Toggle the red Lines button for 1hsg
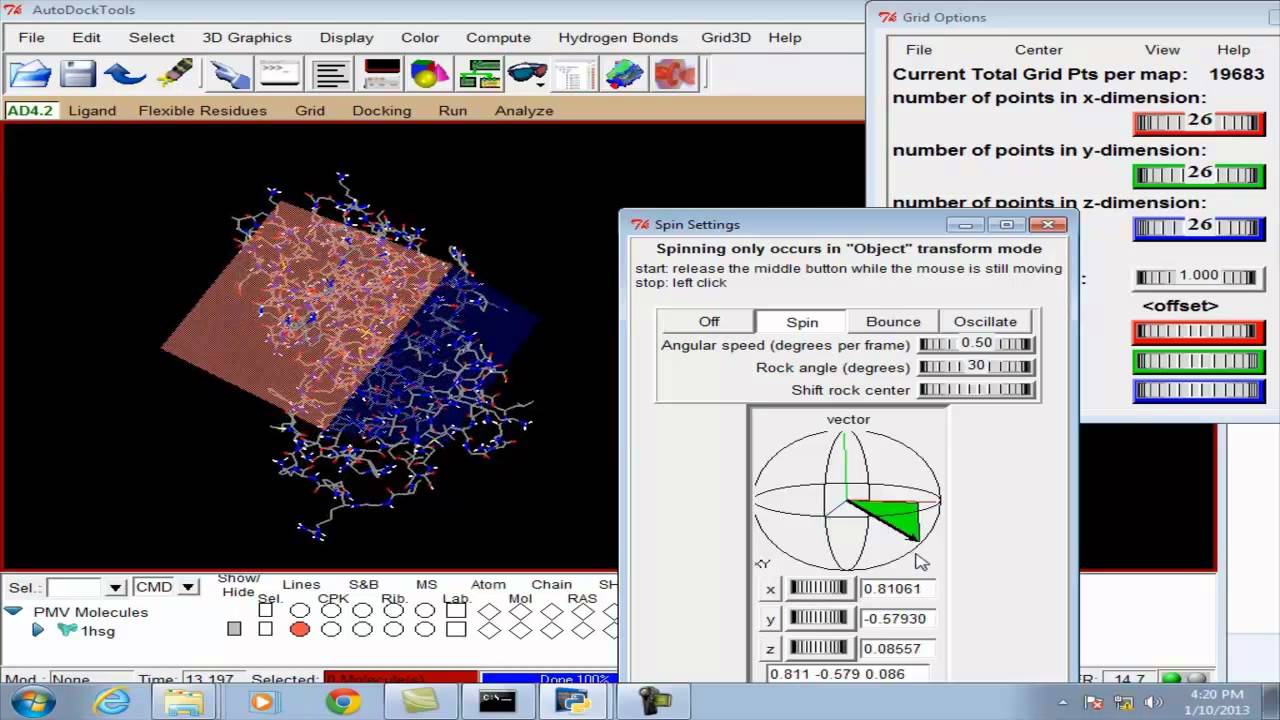This screenshot has width=1280, height=720. tap(299, 629)
